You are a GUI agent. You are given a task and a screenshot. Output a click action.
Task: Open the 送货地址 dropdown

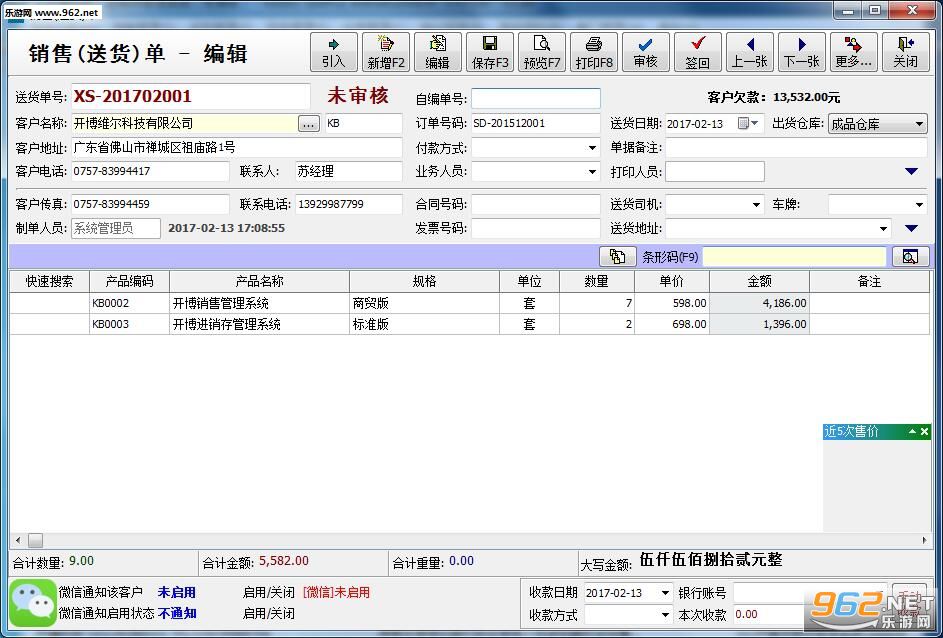(x=883, y=229)
